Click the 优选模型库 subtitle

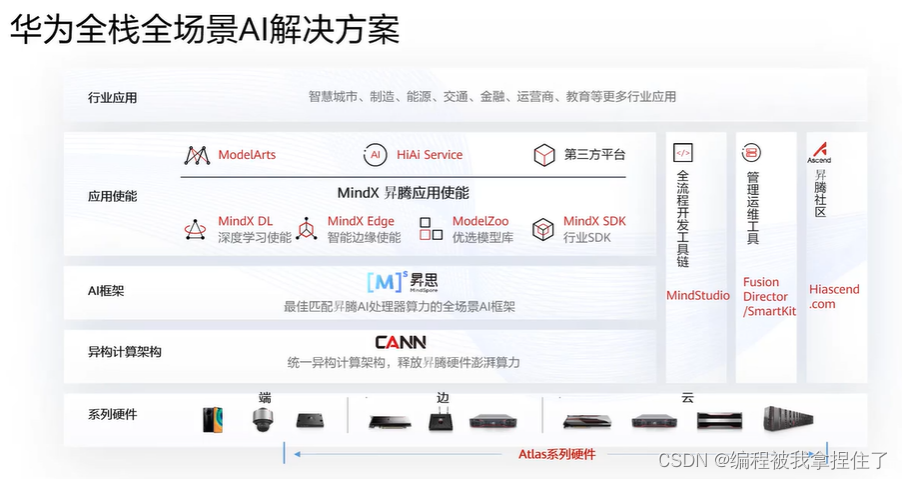pyautogui.click(x=483, y=237)
